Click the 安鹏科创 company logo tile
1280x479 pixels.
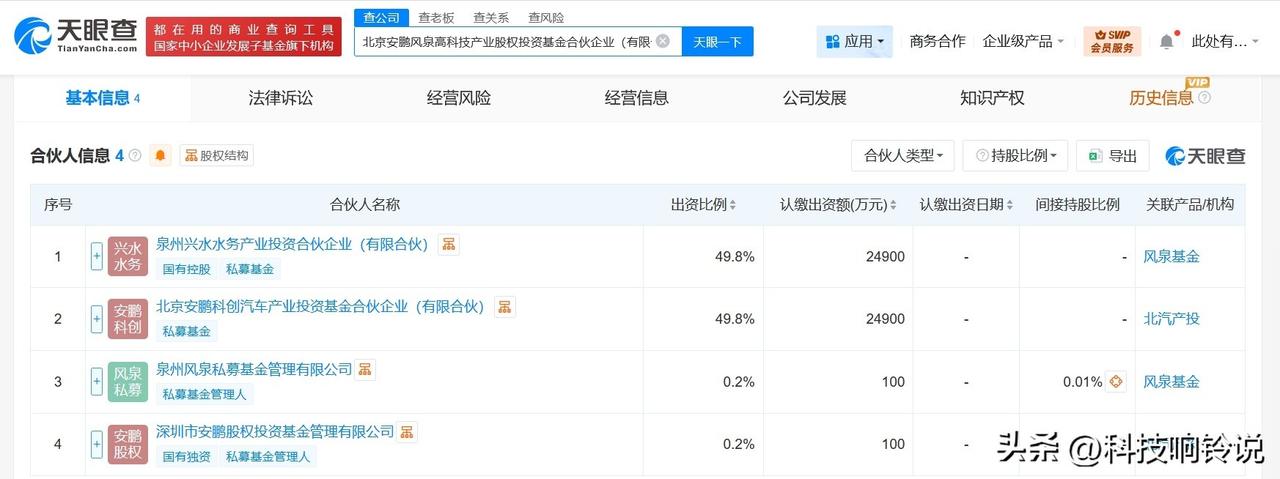[128, 319]
